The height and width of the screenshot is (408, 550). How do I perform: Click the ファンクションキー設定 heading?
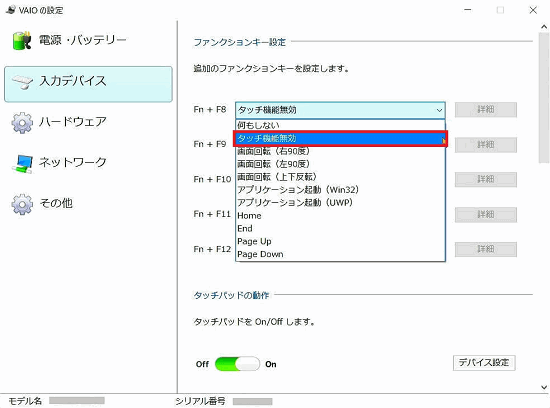[x=240, y=42]
